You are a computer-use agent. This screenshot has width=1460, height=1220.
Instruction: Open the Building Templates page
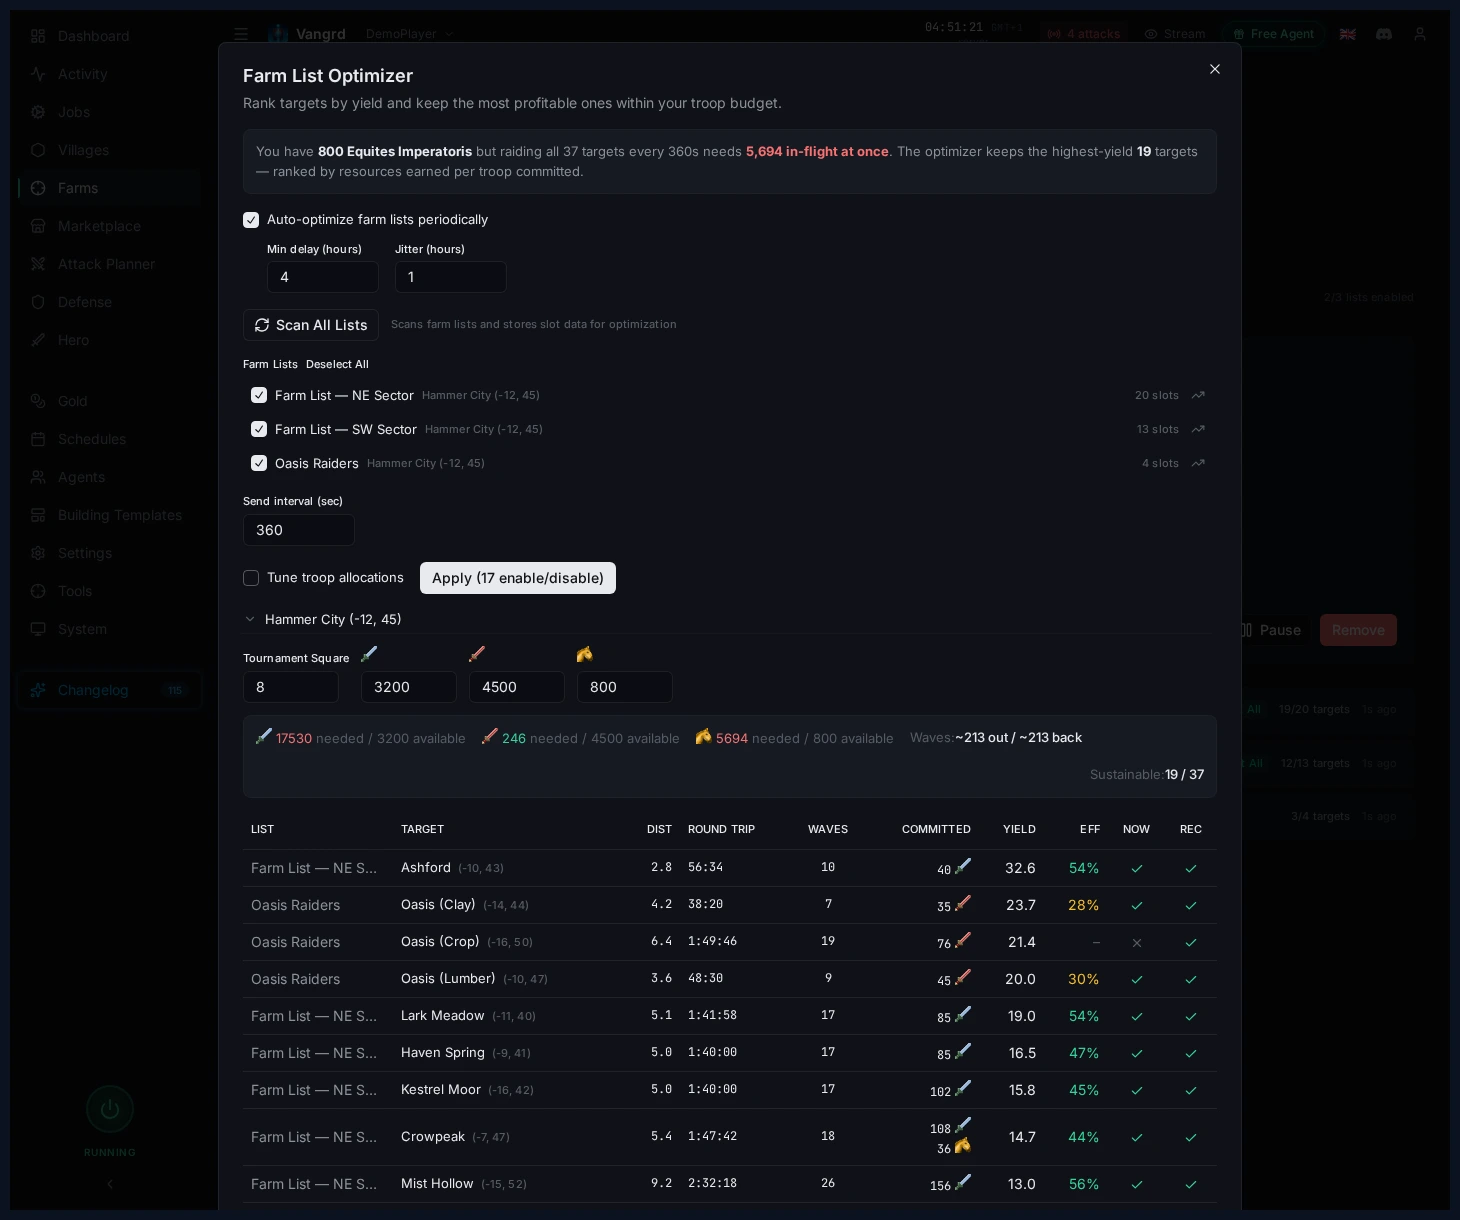pyautogui.click(x=118, y=515)
